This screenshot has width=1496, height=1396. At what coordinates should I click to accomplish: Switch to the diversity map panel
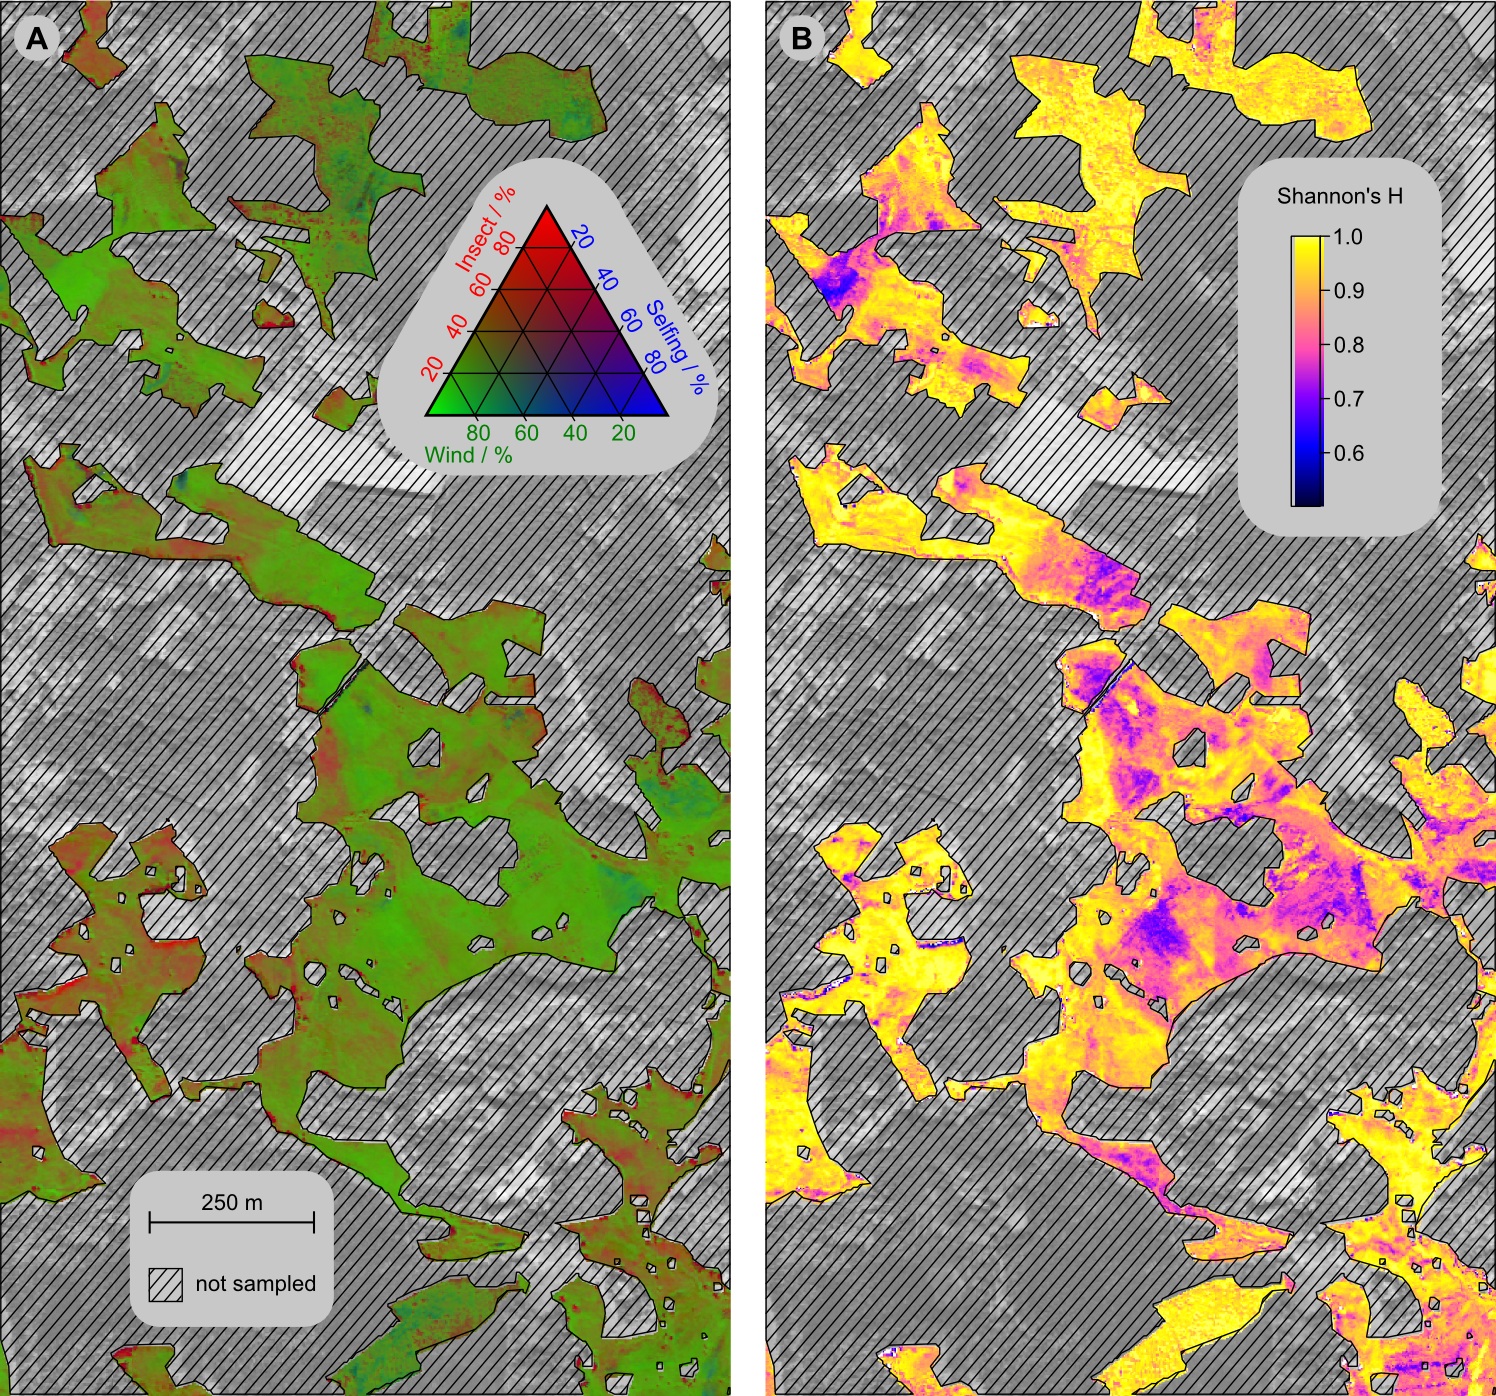(x=1130, y=700)
